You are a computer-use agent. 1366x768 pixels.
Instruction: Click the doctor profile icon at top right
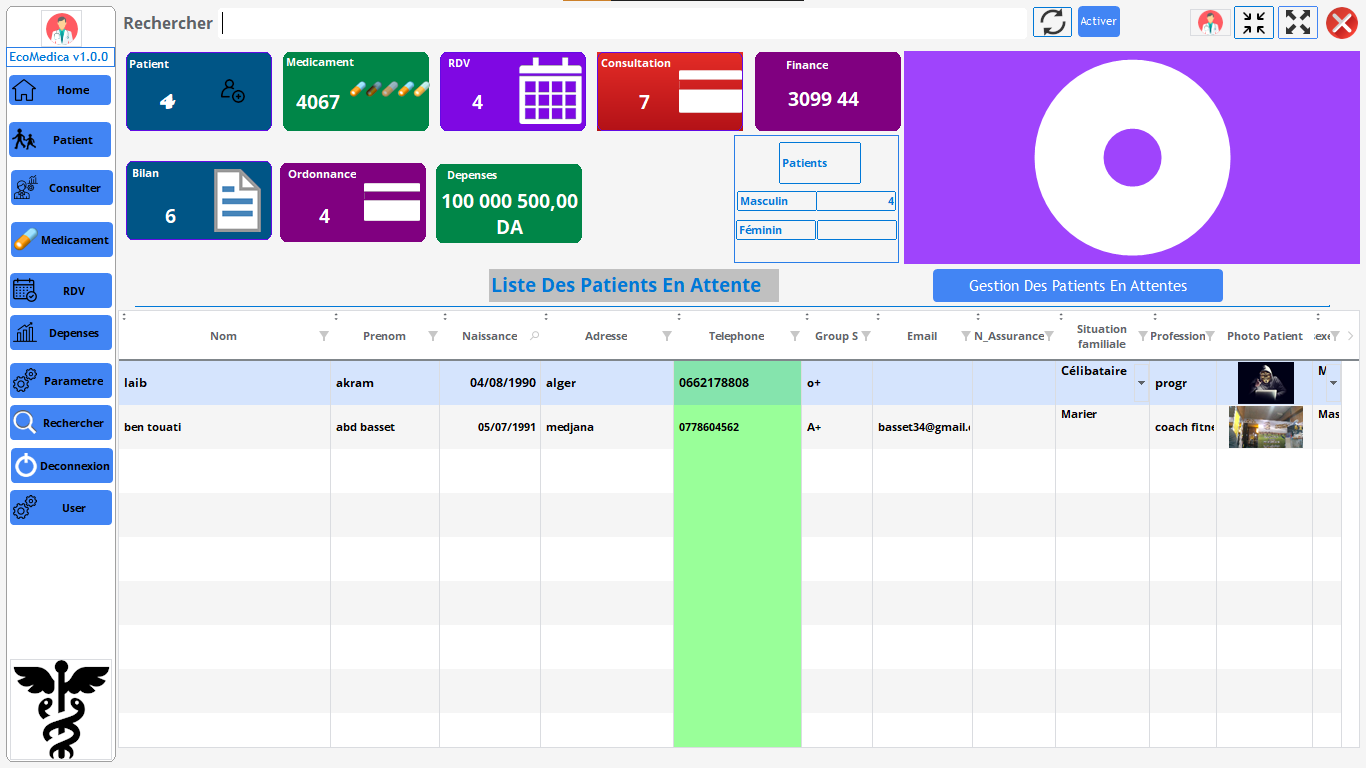click(x=1210, y=22)
